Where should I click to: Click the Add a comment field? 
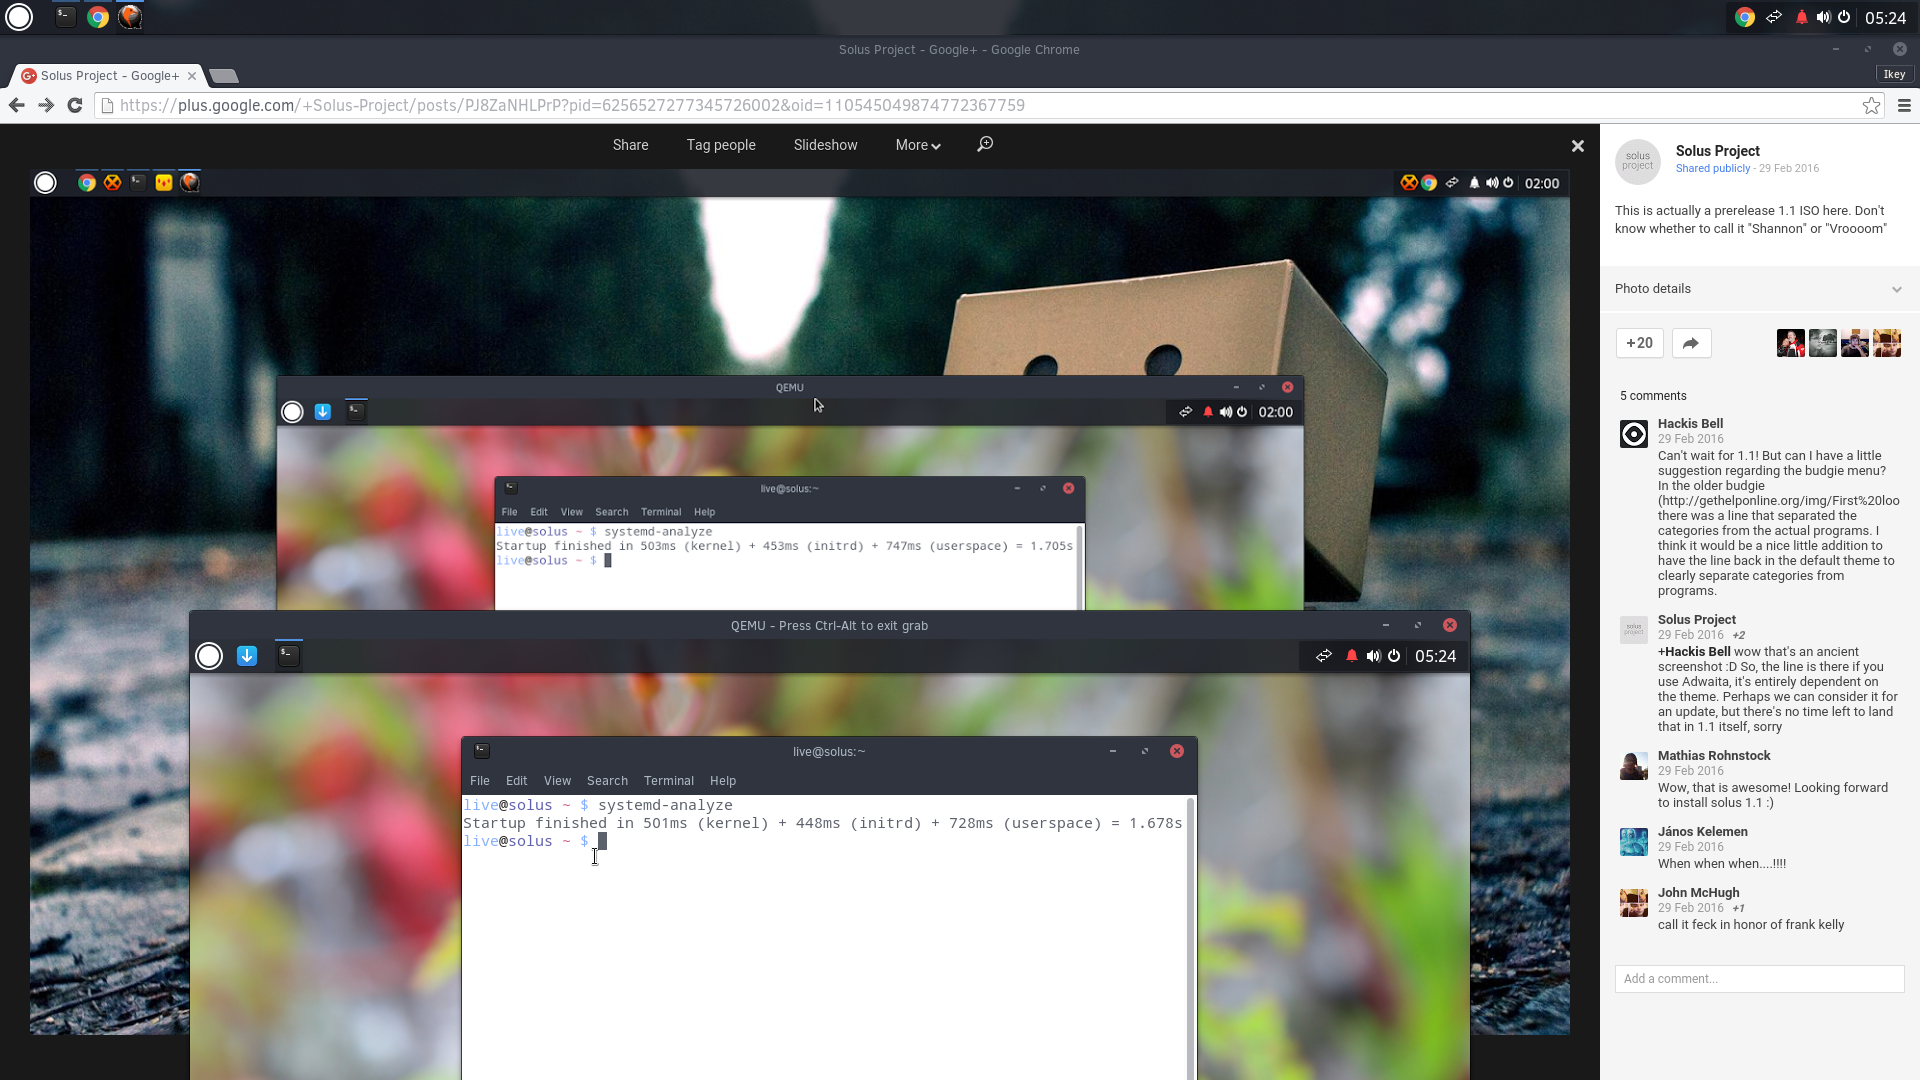1759,979
